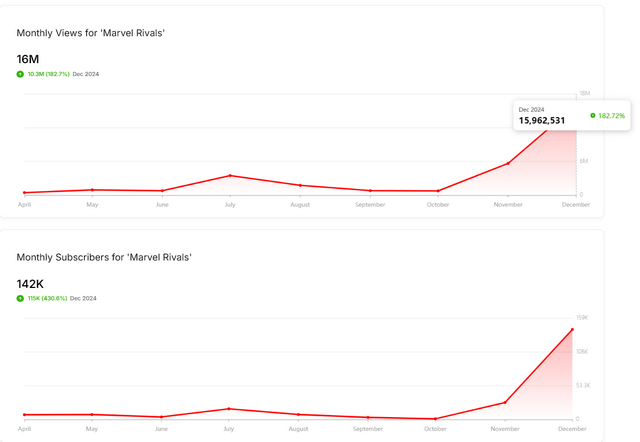The width and height of the screenshot is (640, 442).
Task: Select the December data point on subscribers chart
Action: (572, 329)
